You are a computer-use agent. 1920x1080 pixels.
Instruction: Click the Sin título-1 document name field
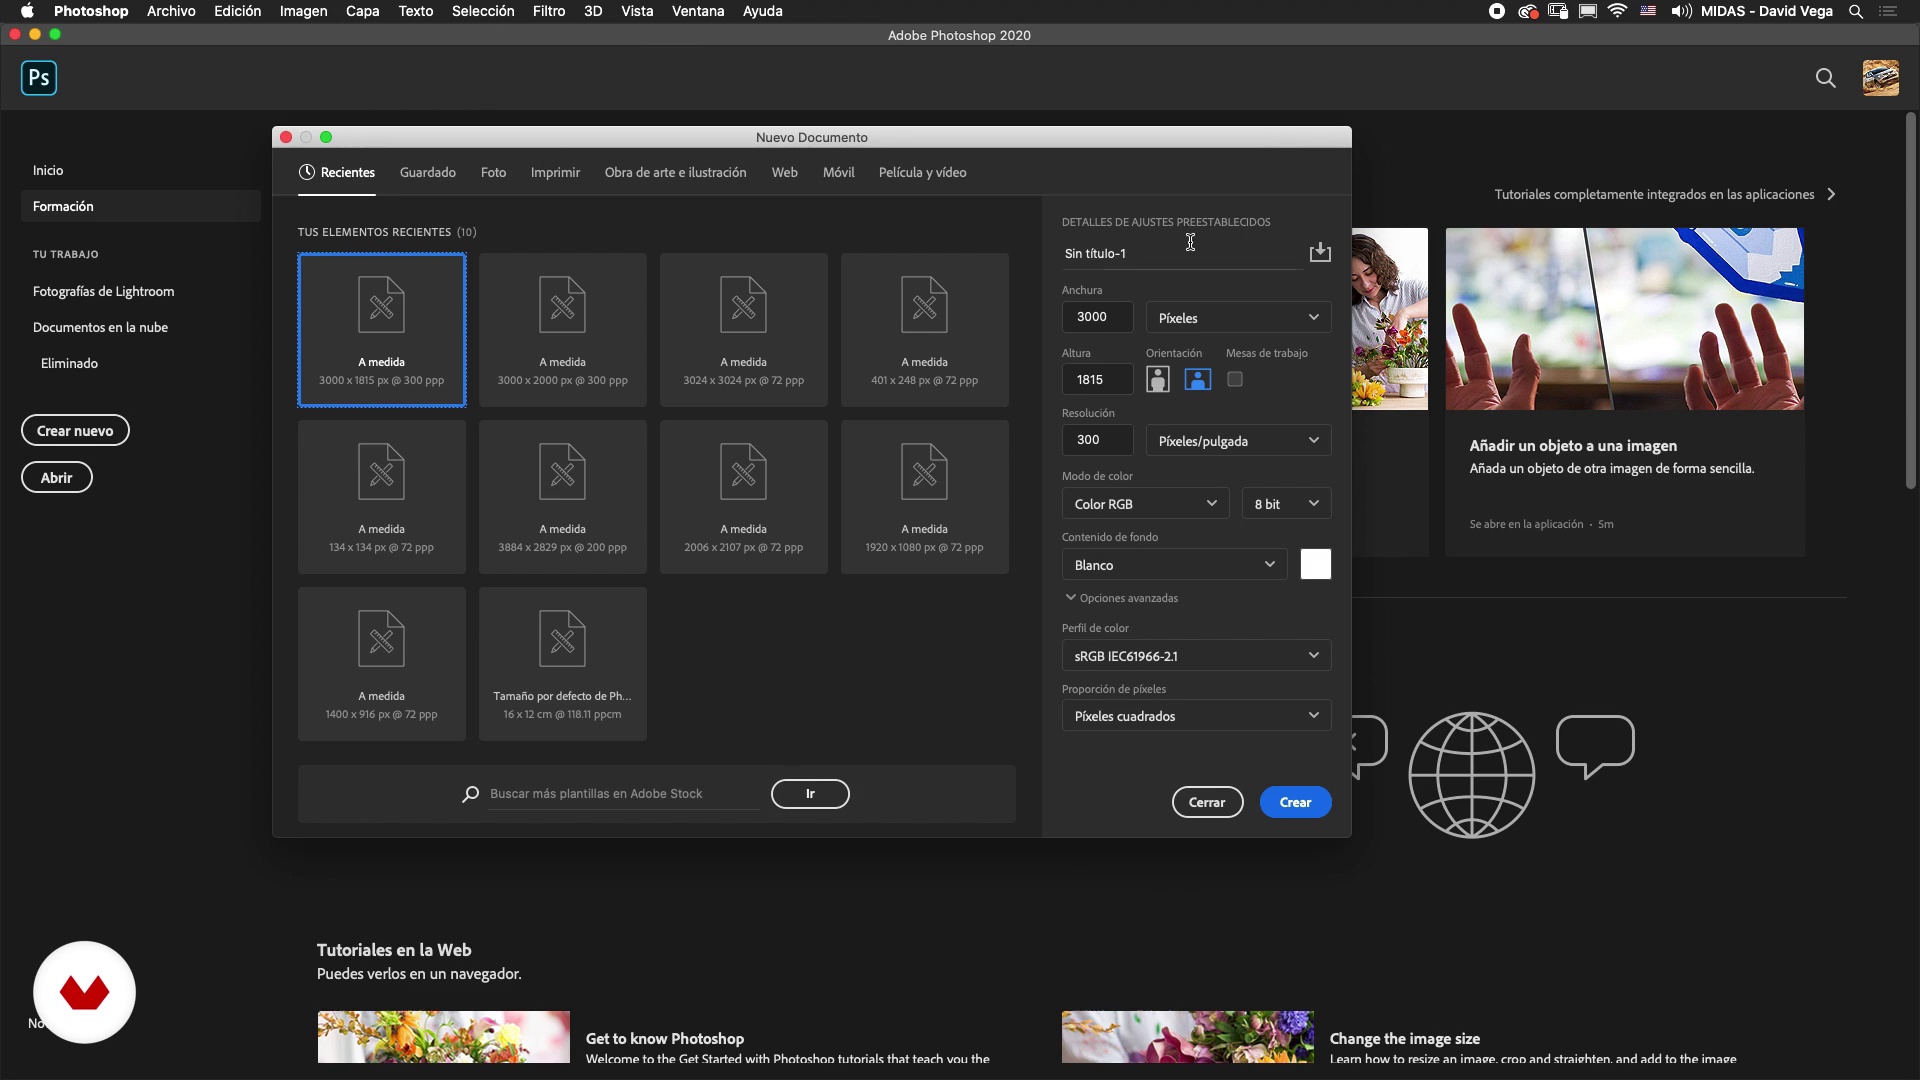tap(1182, 254)
